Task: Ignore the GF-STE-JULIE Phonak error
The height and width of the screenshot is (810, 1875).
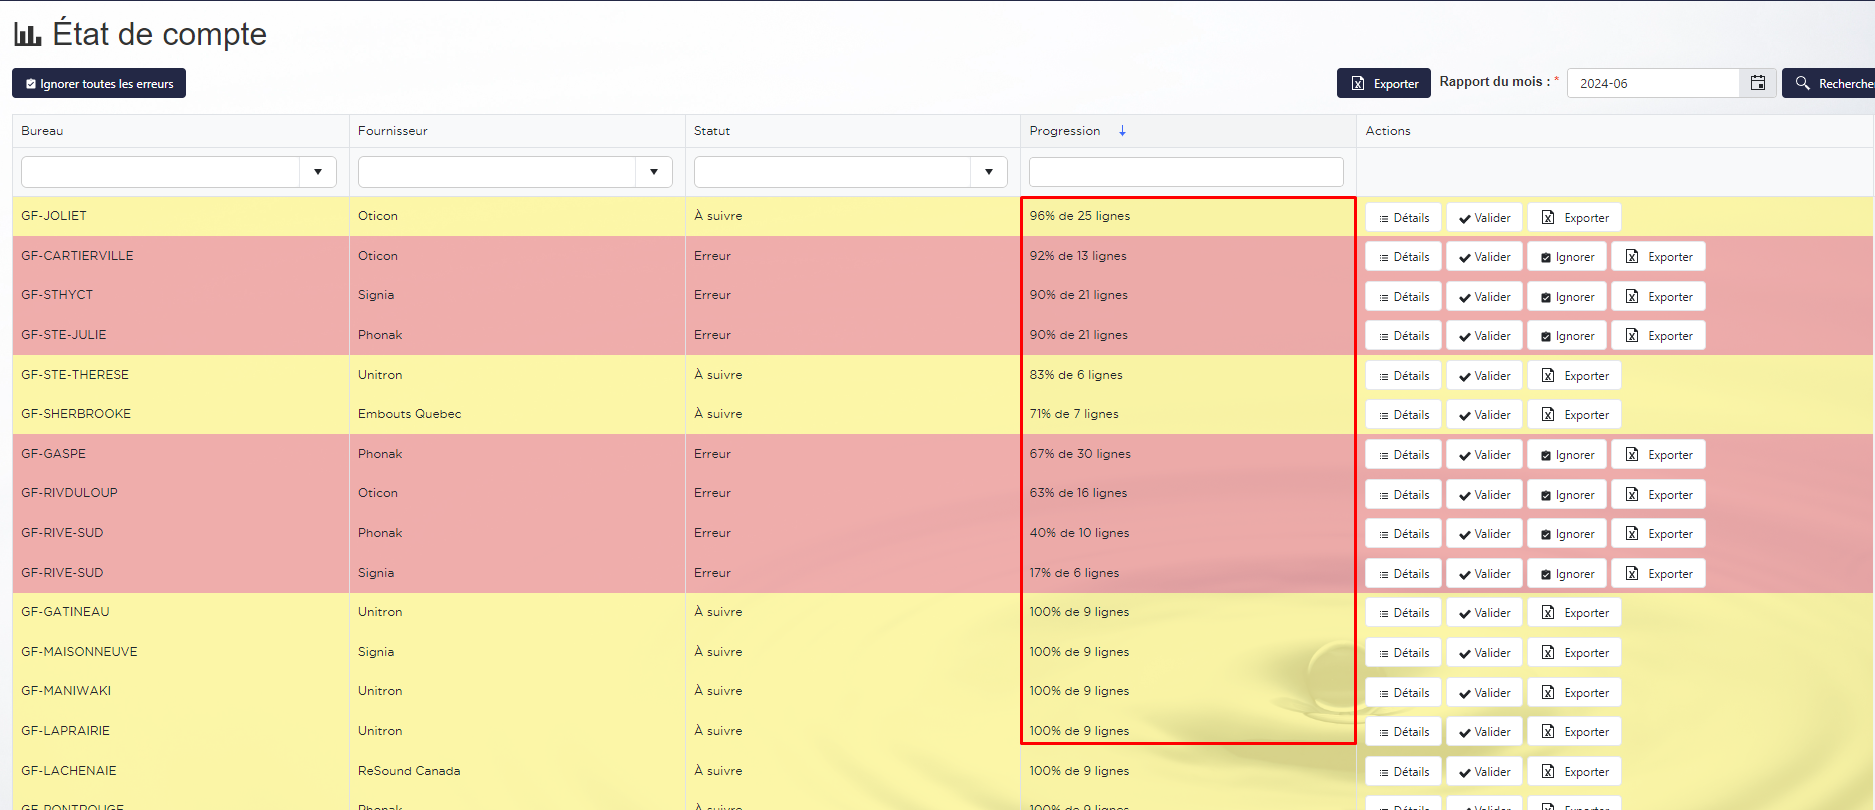Action: [1567, 336]
